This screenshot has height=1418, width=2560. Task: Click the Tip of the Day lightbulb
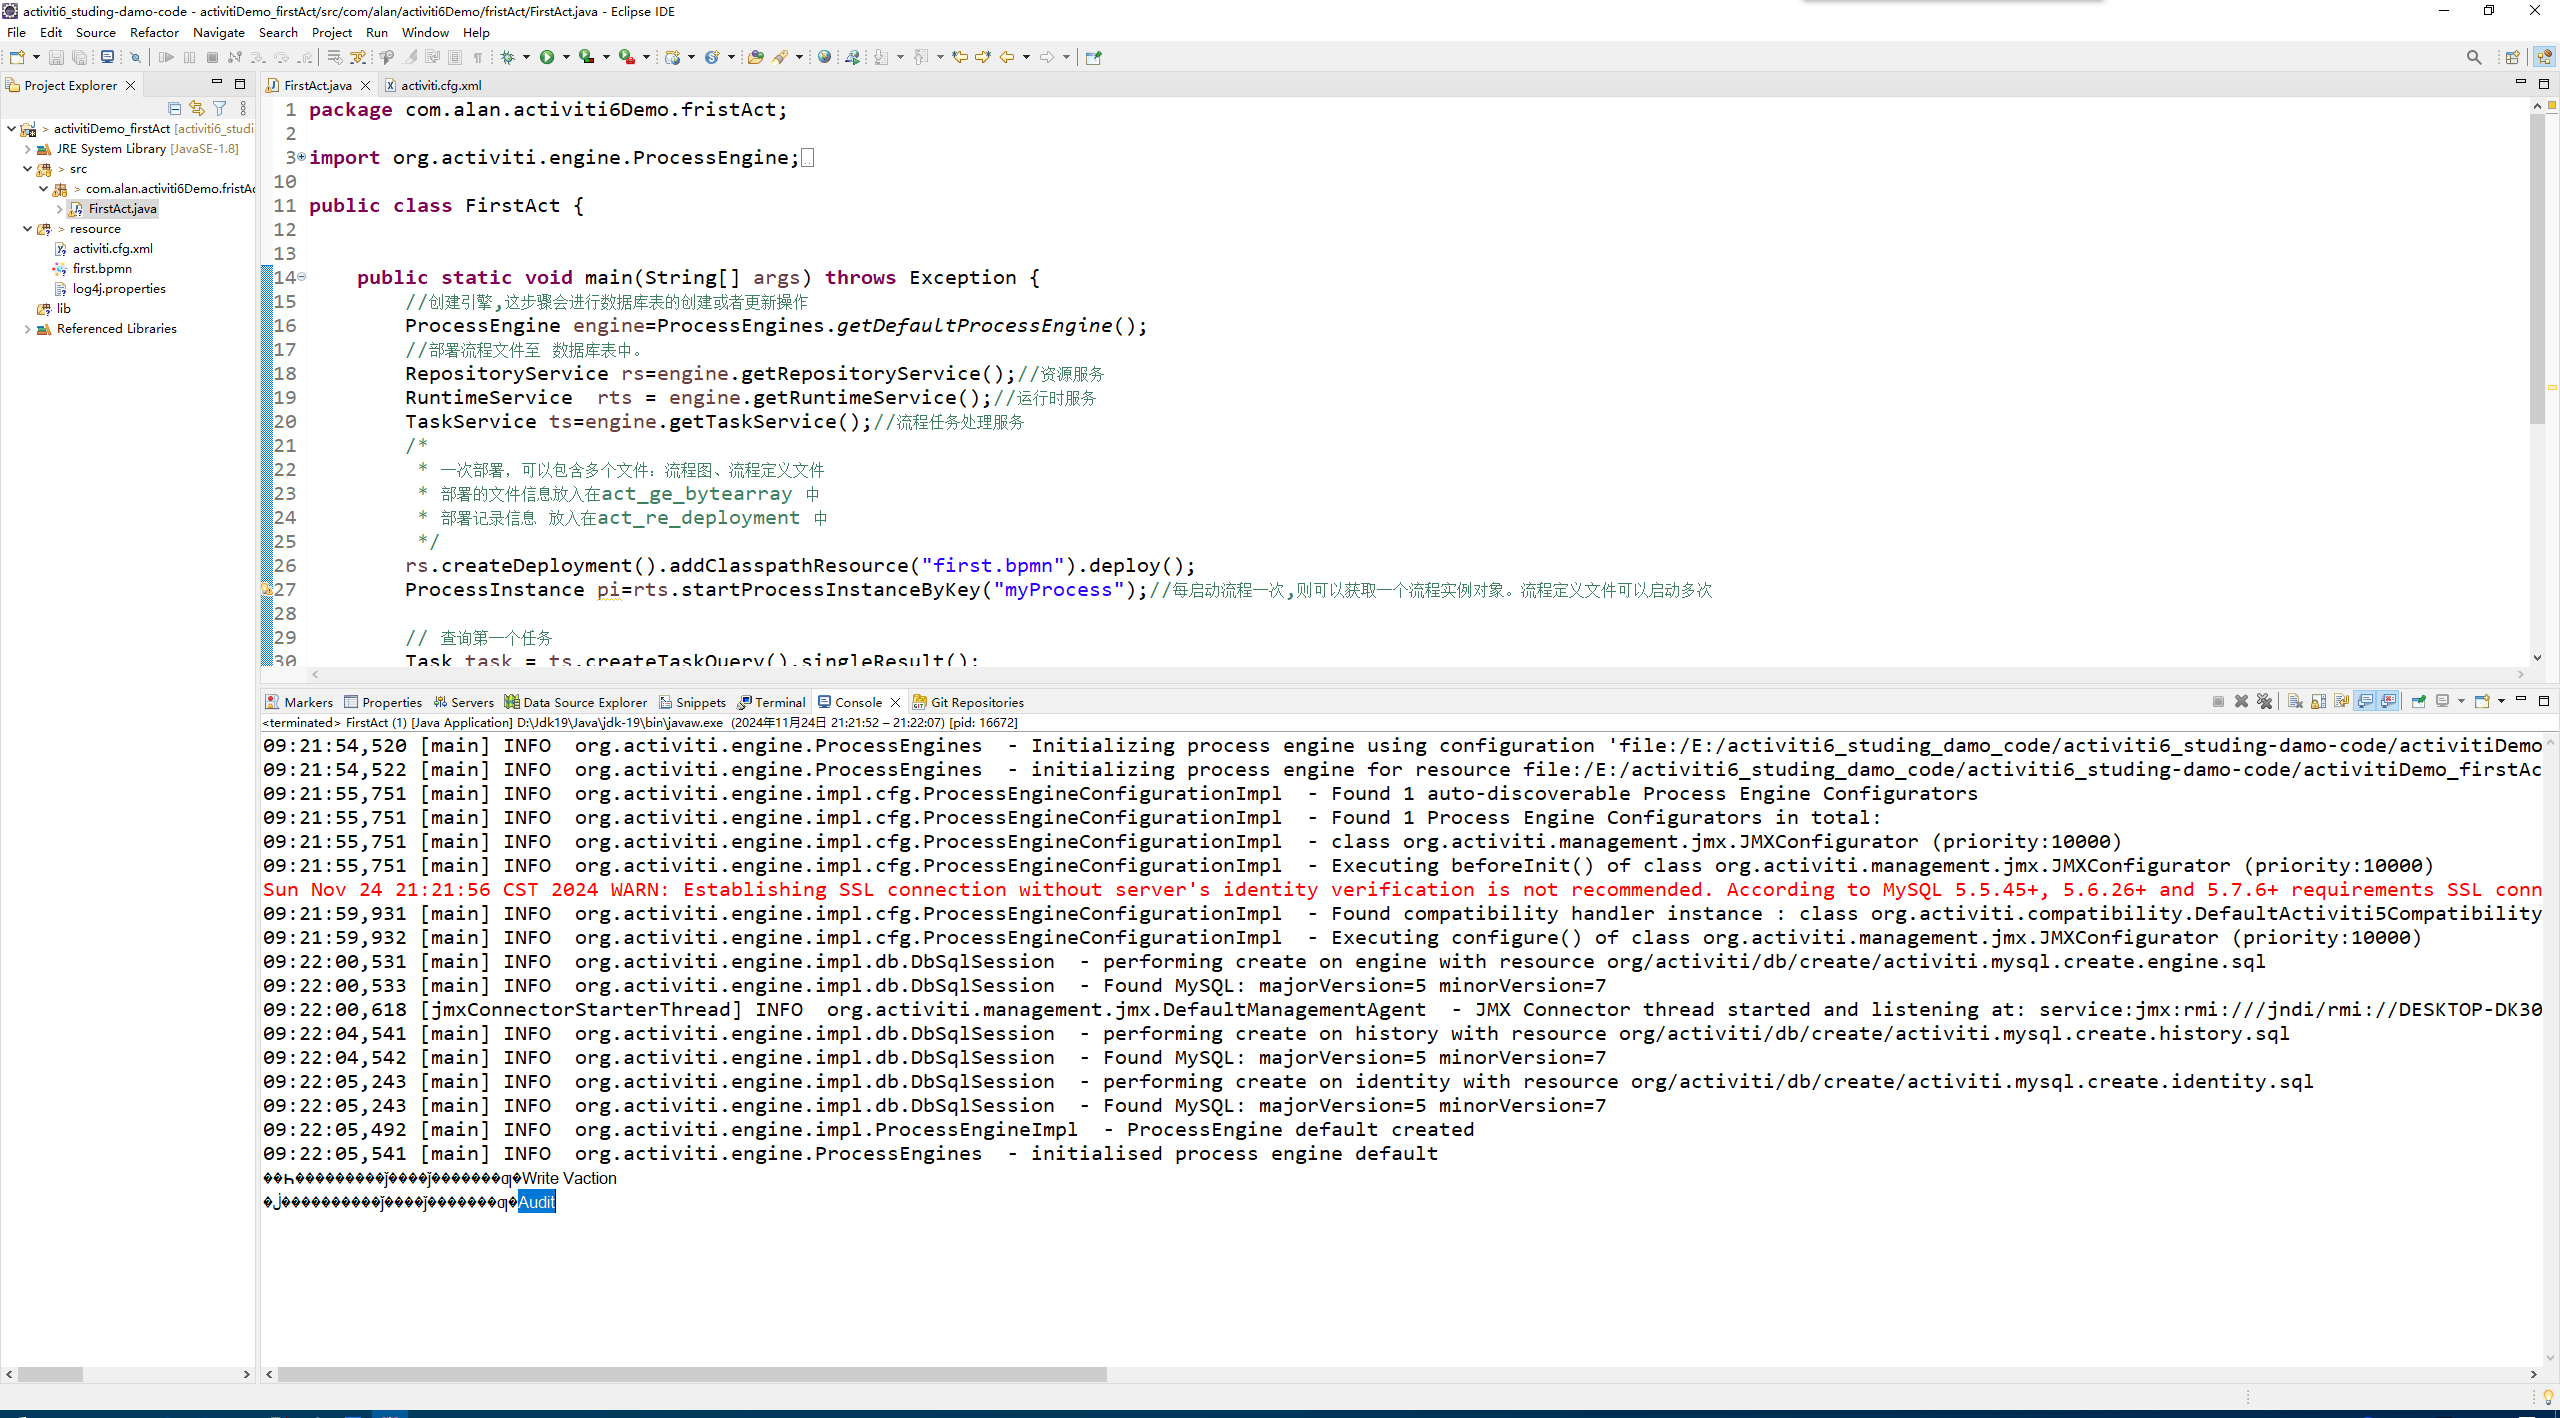pyautogui.click(x=2548, y=1397)
